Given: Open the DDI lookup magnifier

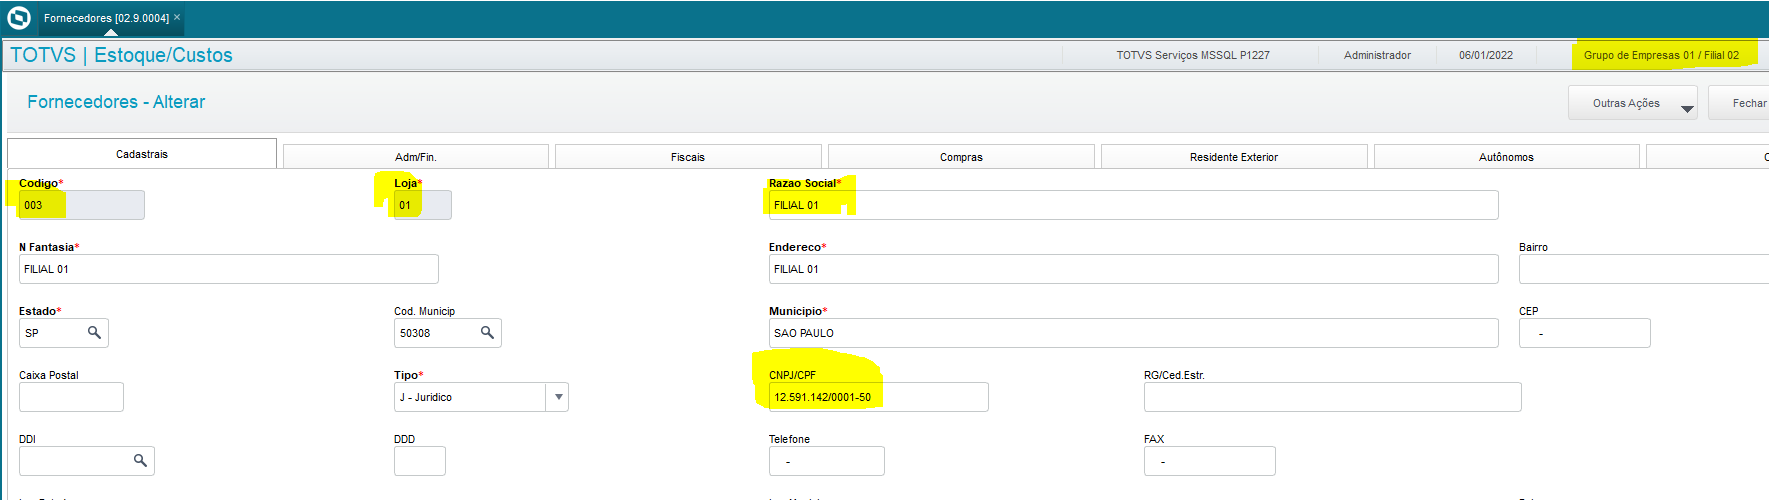Looking at the screenshot, I should (140, 461).
